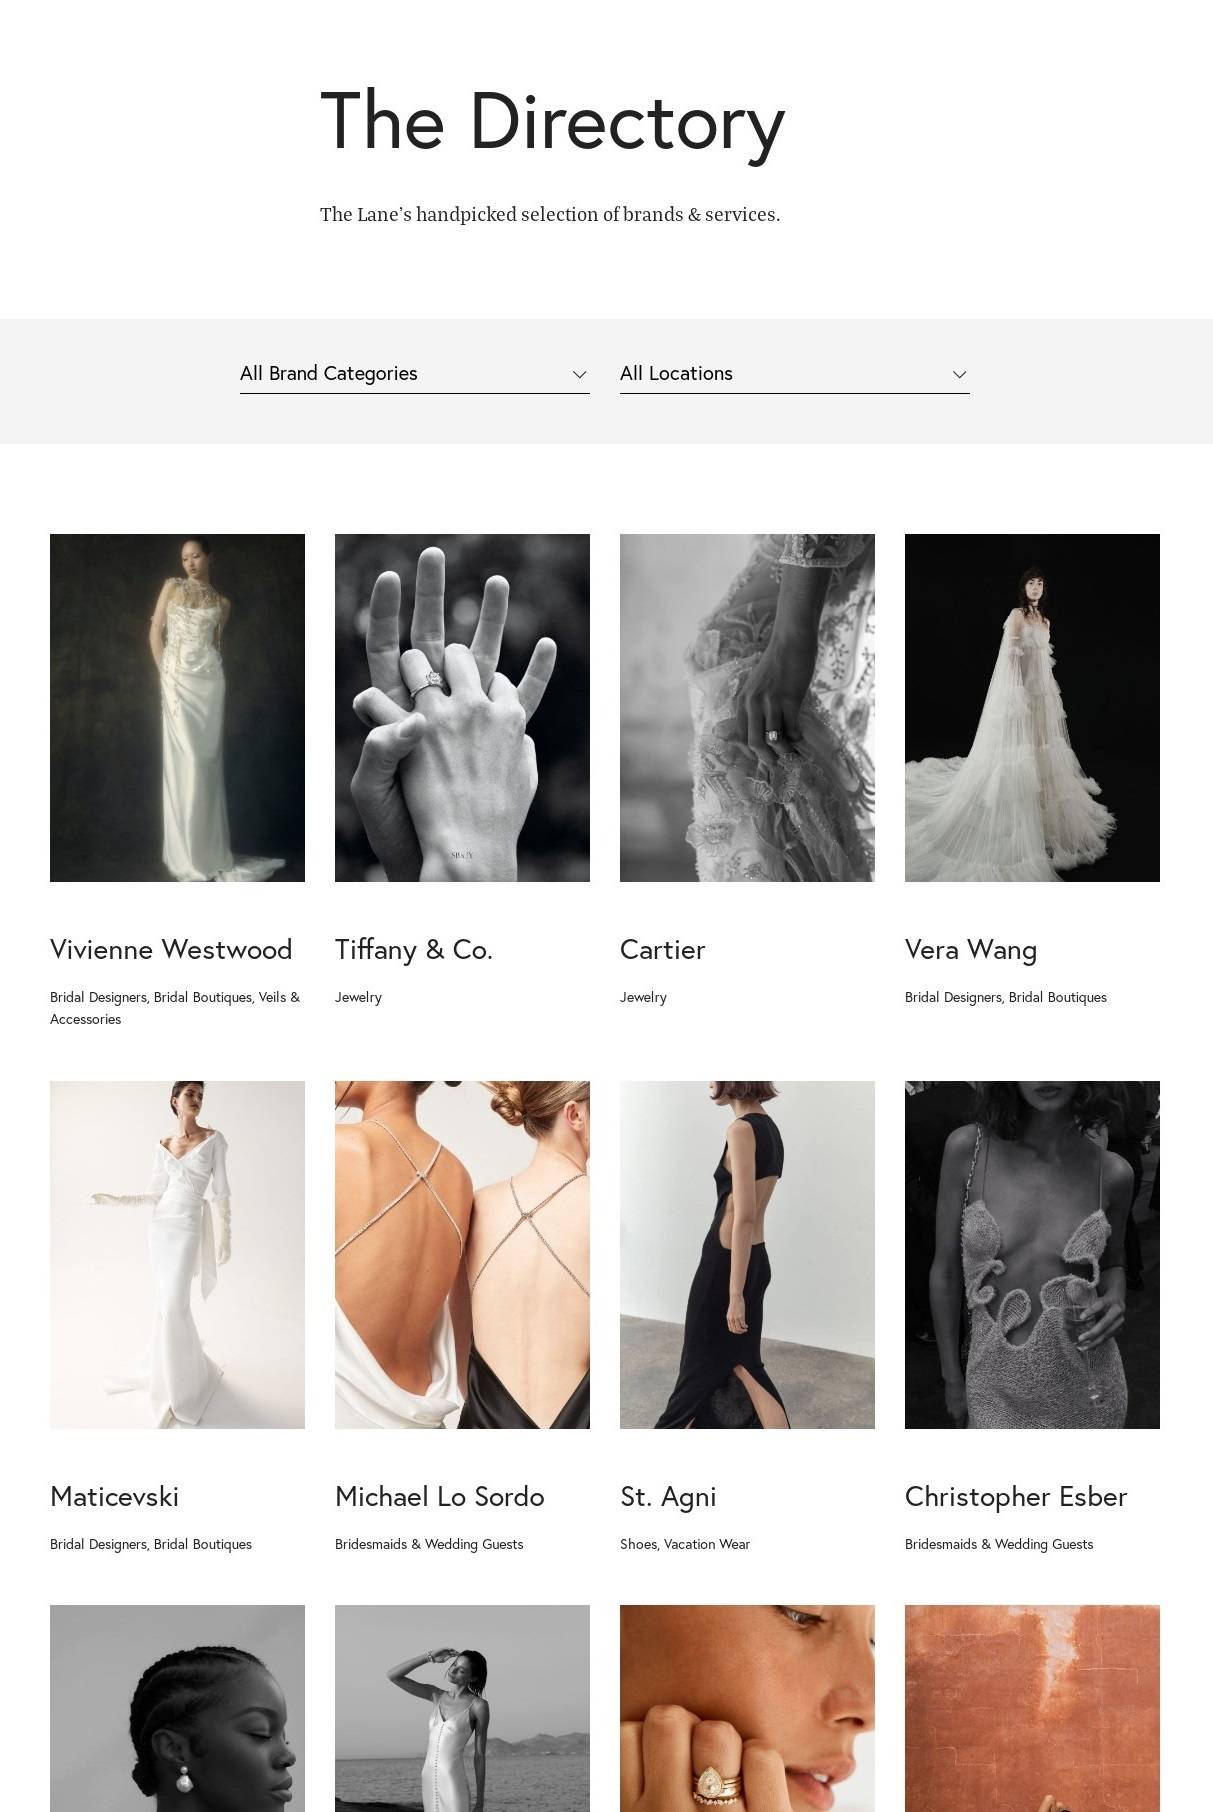Open the Vivienne Westwood photo

[177, 708]
